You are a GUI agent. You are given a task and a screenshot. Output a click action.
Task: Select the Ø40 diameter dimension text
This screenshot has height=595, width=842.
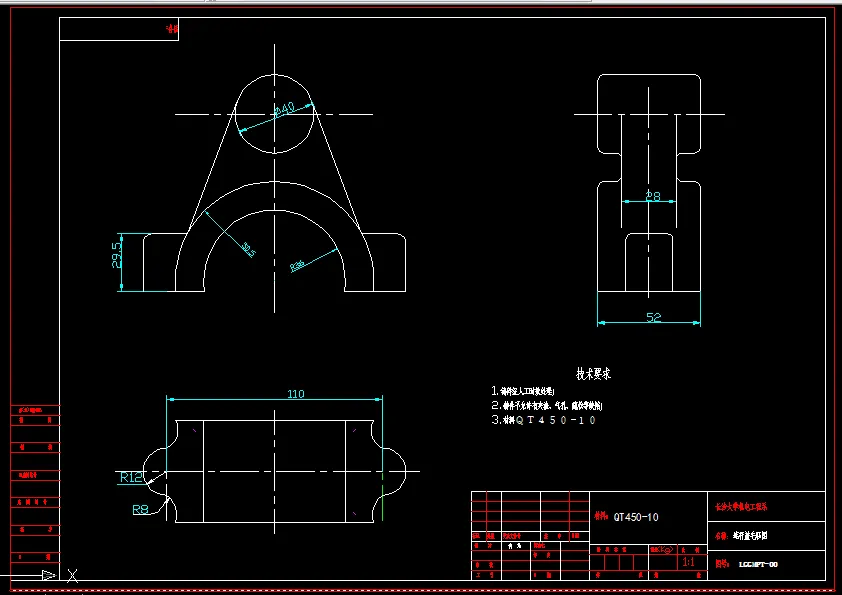pyautogui.click(x=285, y=109)
